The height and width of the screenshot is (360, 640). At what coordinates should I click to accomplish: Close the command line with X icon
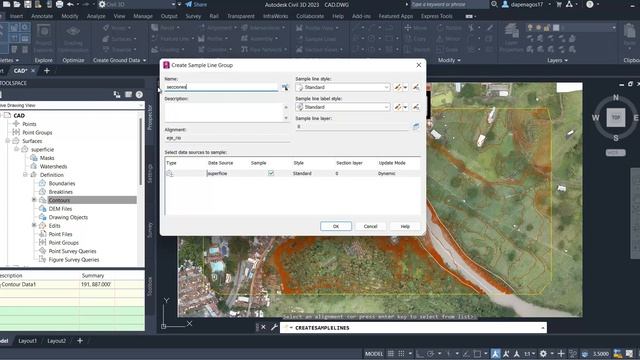click(263, 327)
